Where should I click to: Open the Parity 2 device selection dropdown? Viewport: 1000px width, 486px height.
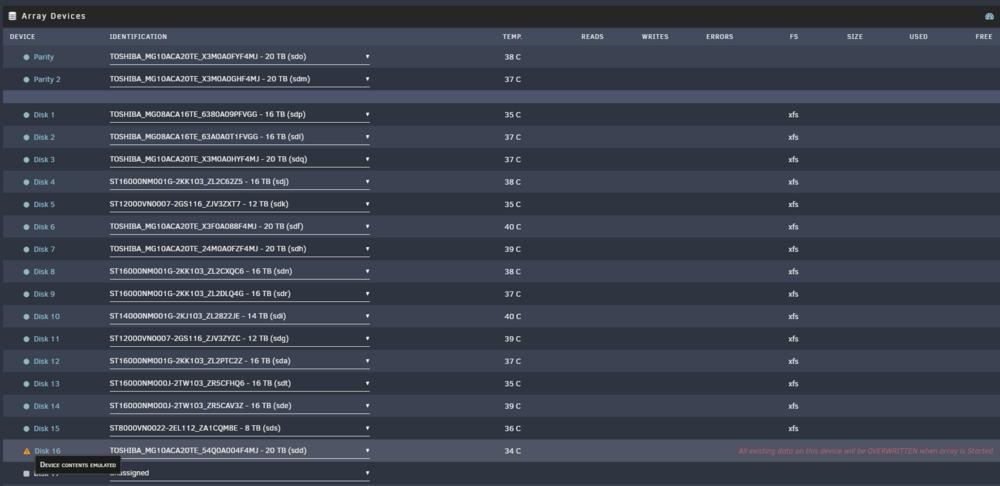coord(239,80)
